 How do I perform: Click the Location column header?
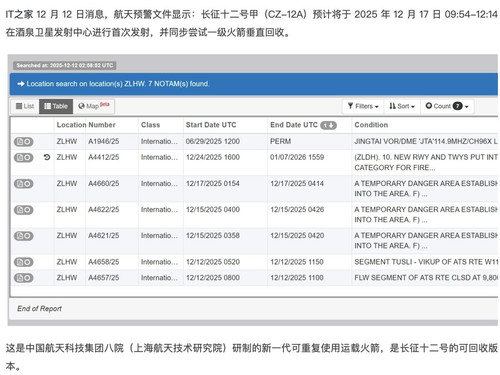[71, 125]
